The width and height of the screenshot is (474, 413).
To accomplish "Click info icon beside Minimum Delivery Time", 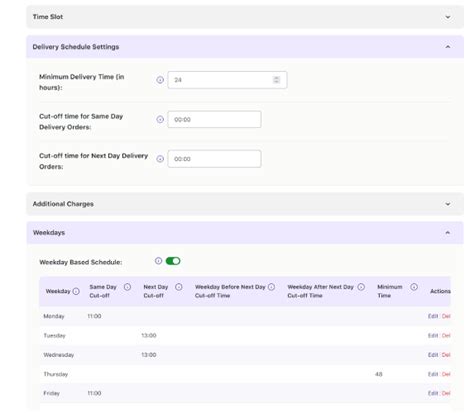I will pyautogui.click(x=160, y=80).
